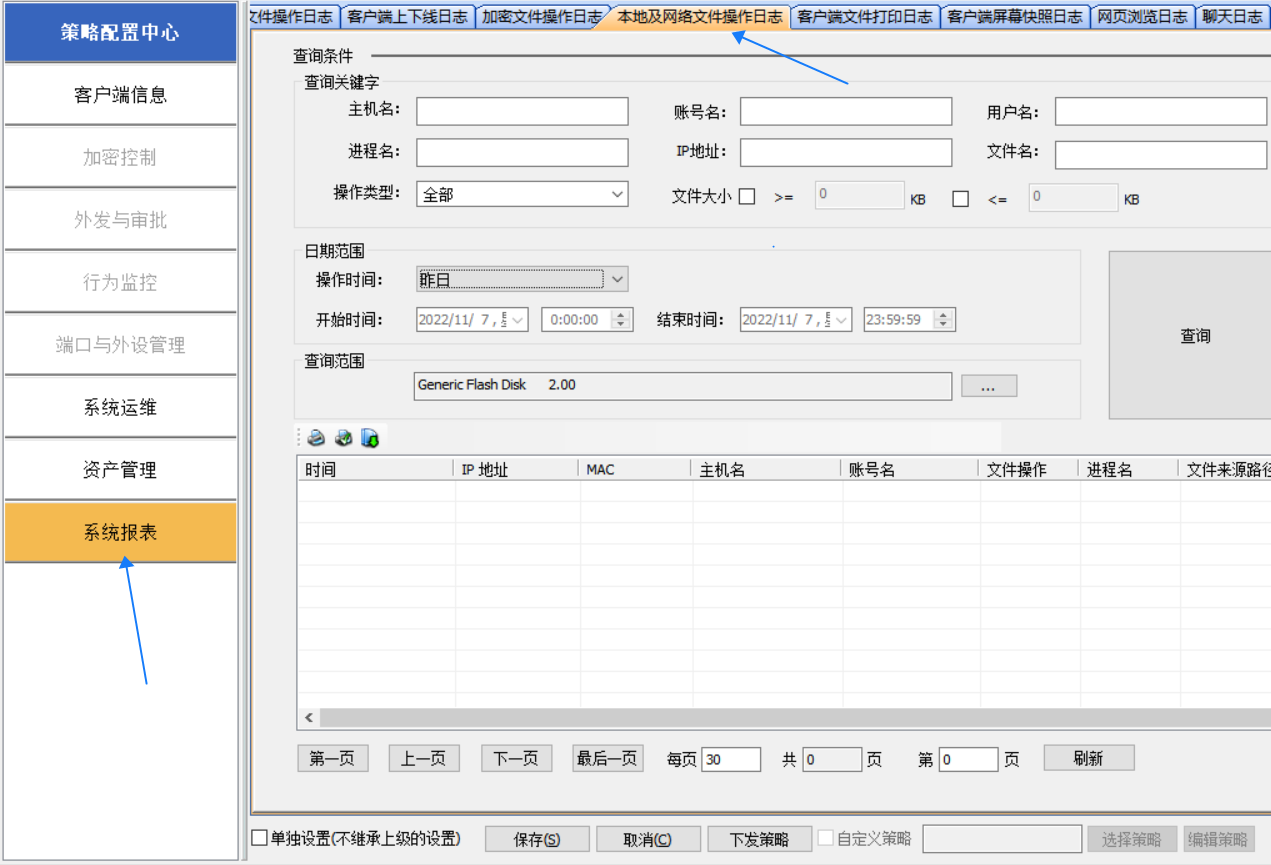This screenshot has width=1271, height=865.
Task: Open 系统运维 in the sidebar
Action: [x=120, y=408]
